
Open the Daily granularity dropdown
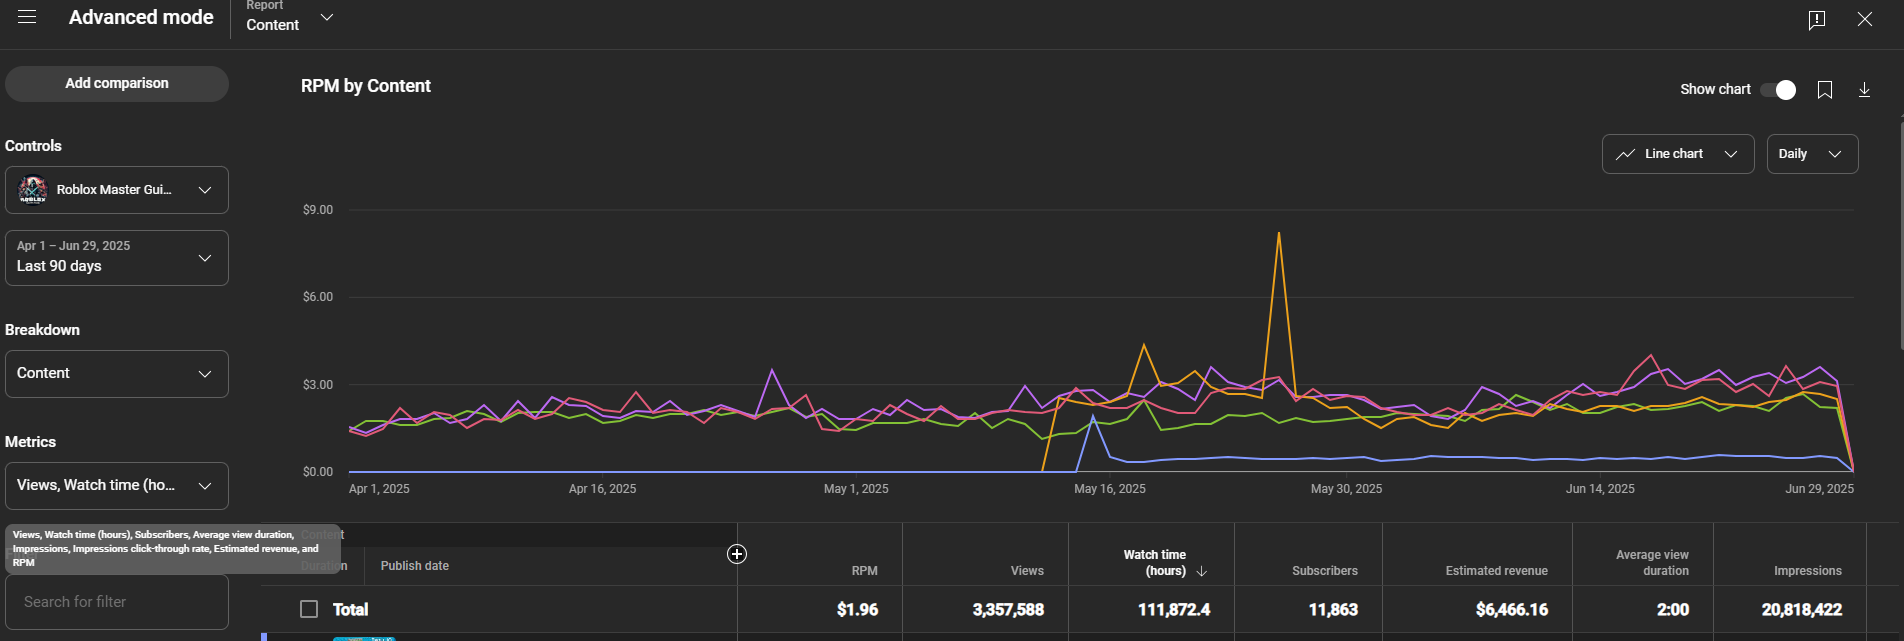1812,154
